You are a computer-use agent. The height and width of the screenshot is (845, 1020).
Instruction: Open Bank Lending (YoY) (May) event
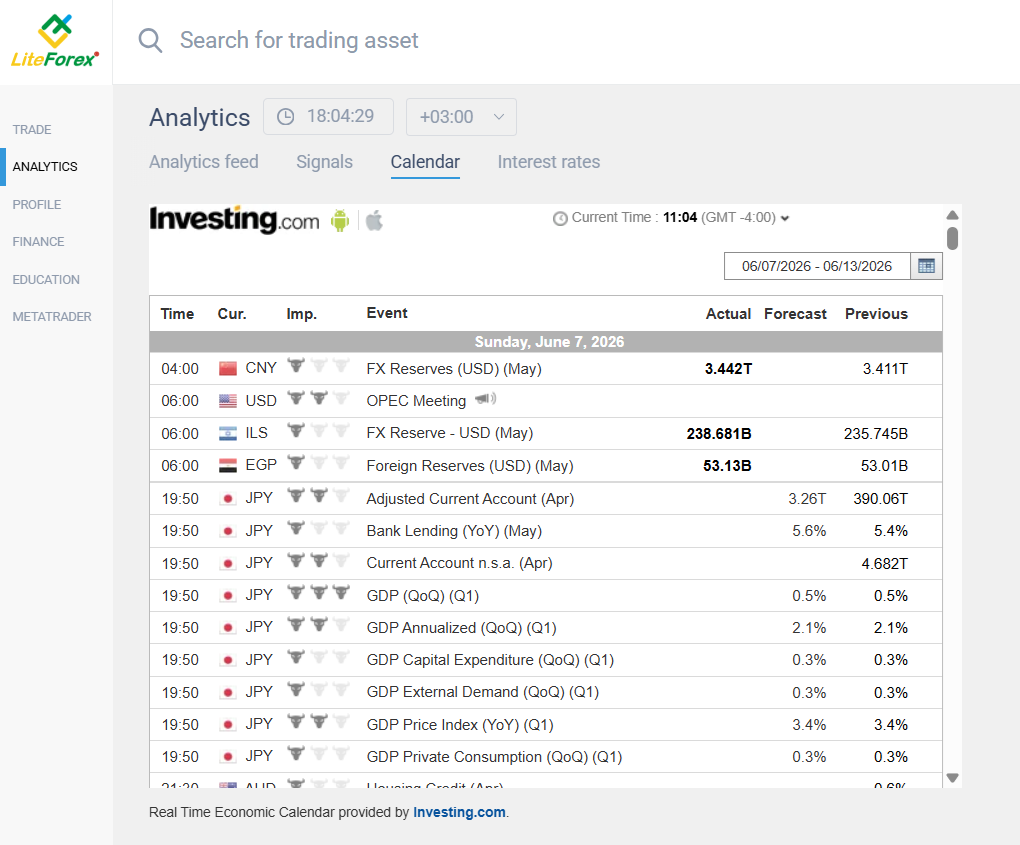point(454,531)
